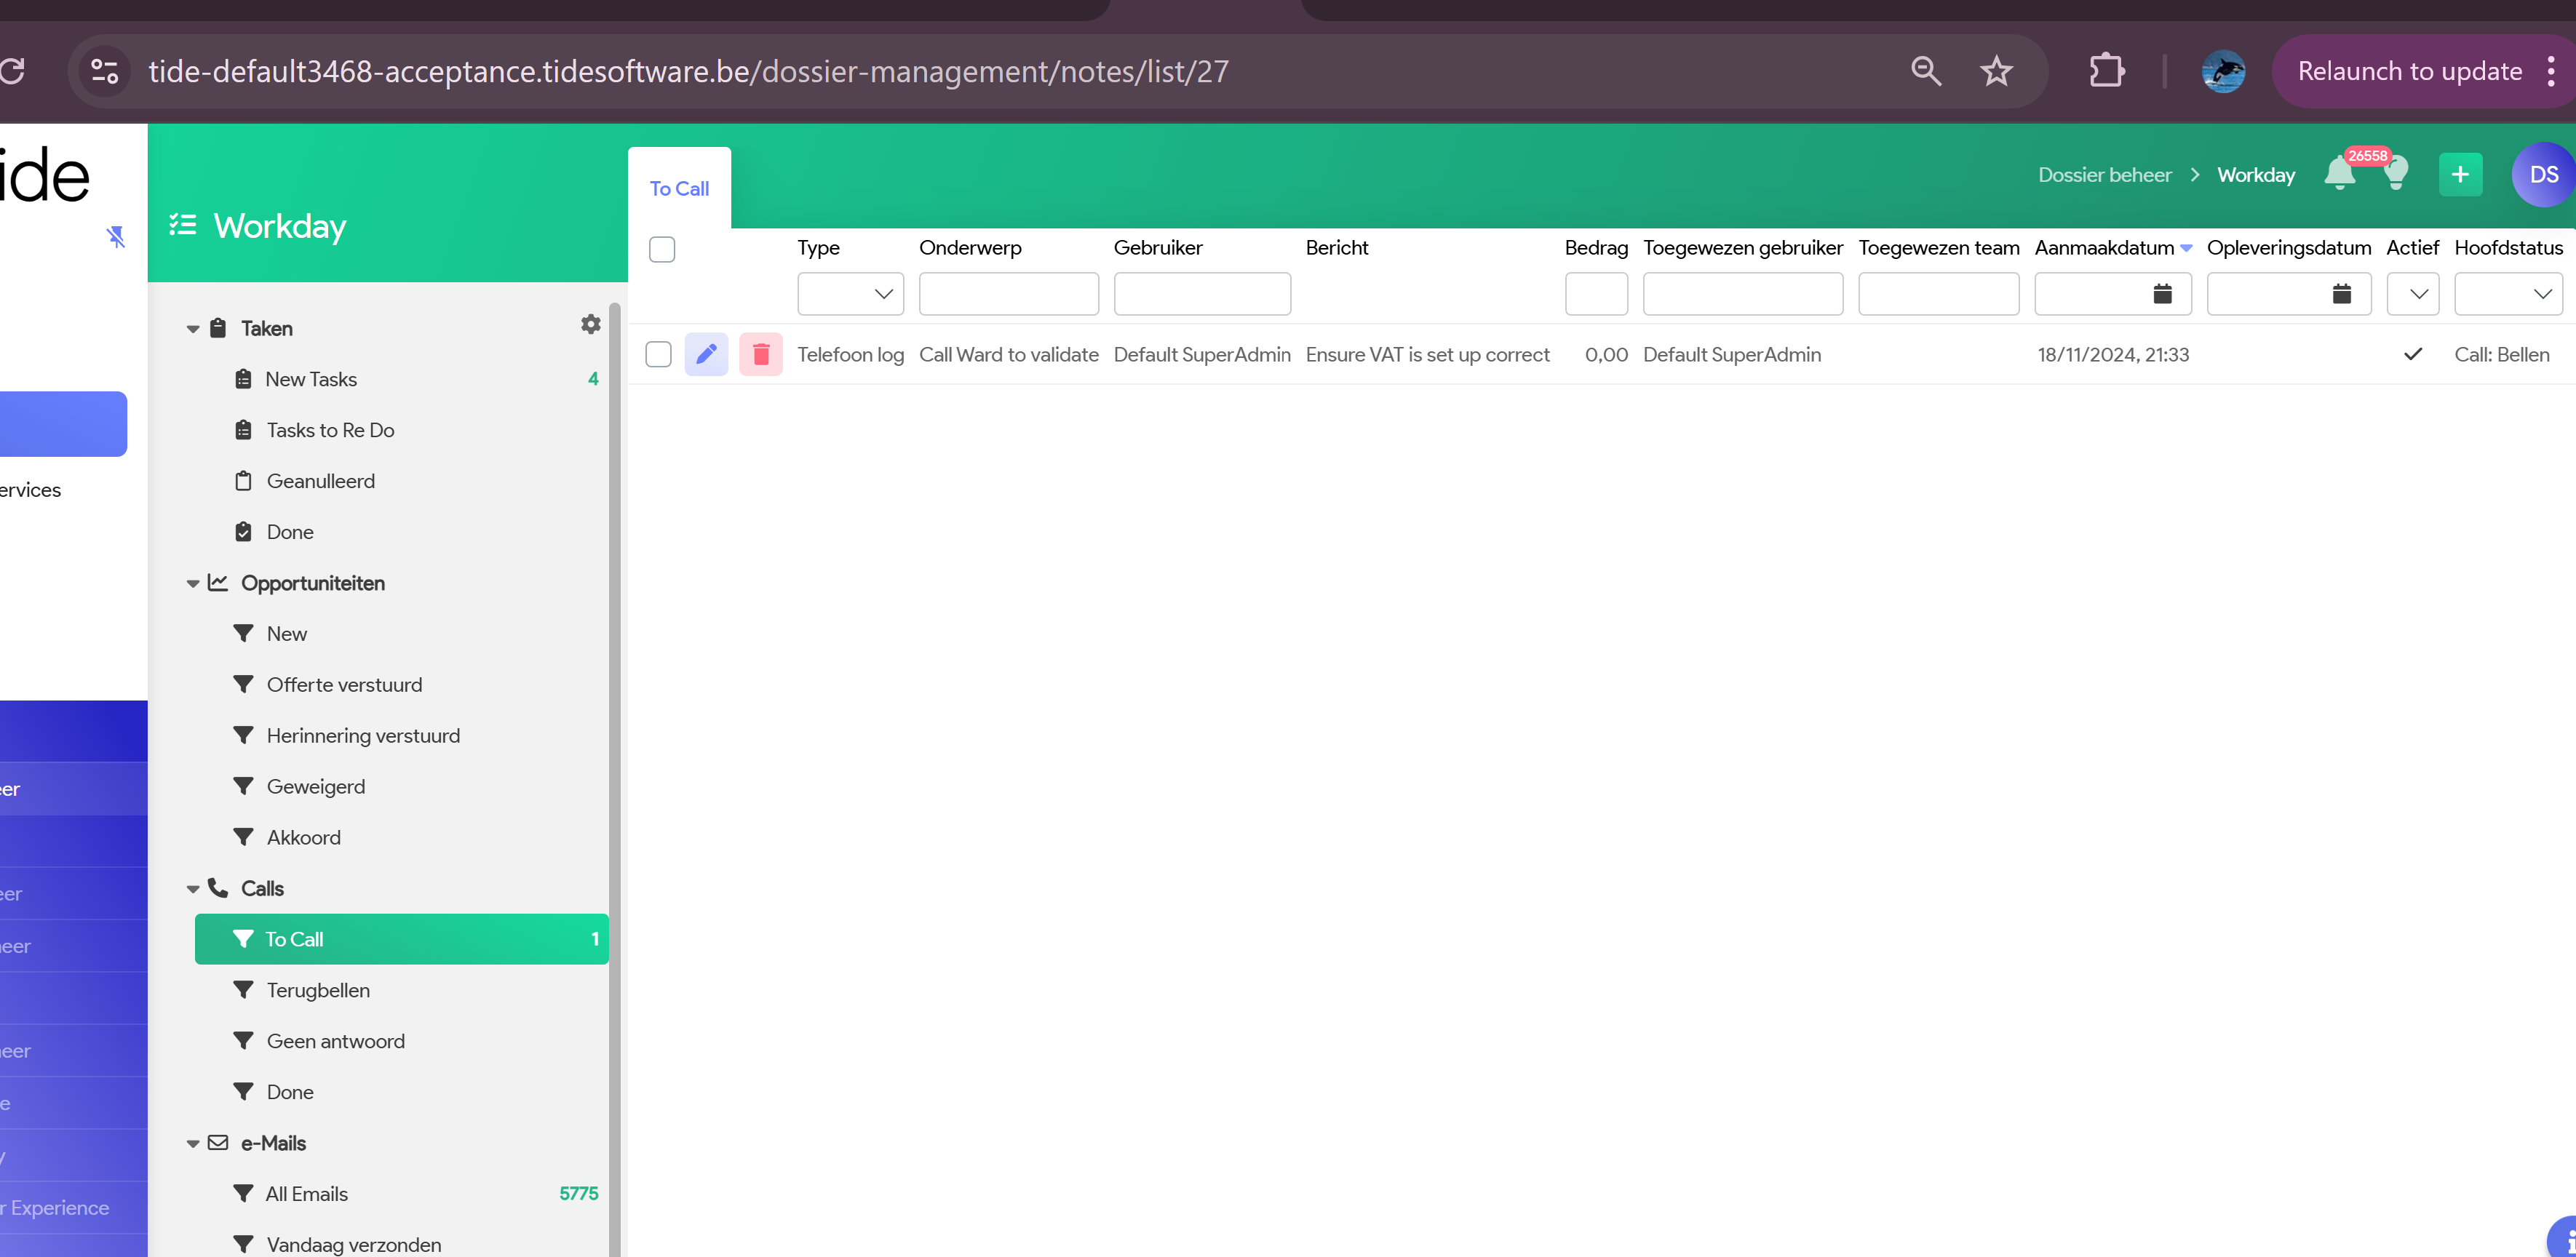Click the green plus add button
This screenshot has height=1257, width=2576.
[x=2459, y=175]
